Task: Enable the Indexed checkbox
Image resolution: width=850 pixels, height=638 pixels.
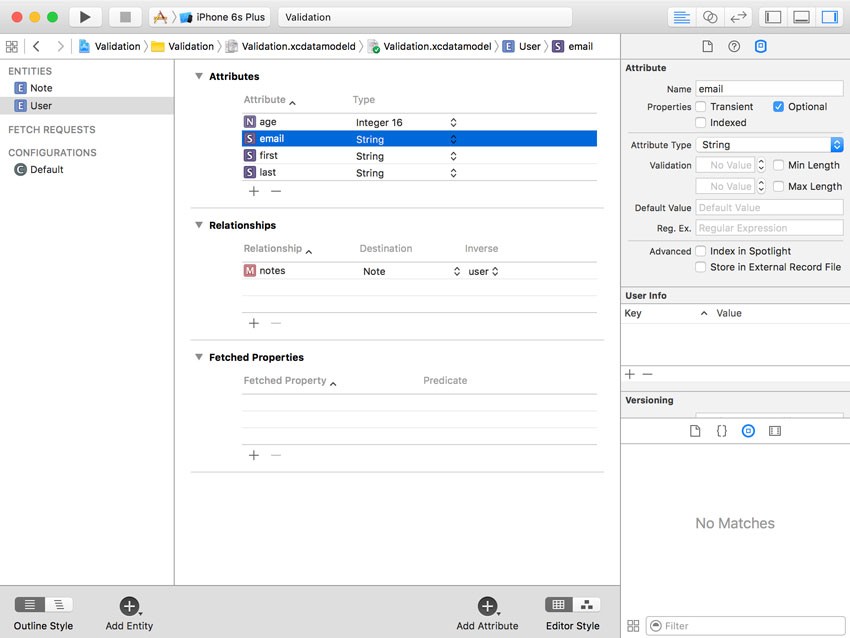Action: click(701, 123)
